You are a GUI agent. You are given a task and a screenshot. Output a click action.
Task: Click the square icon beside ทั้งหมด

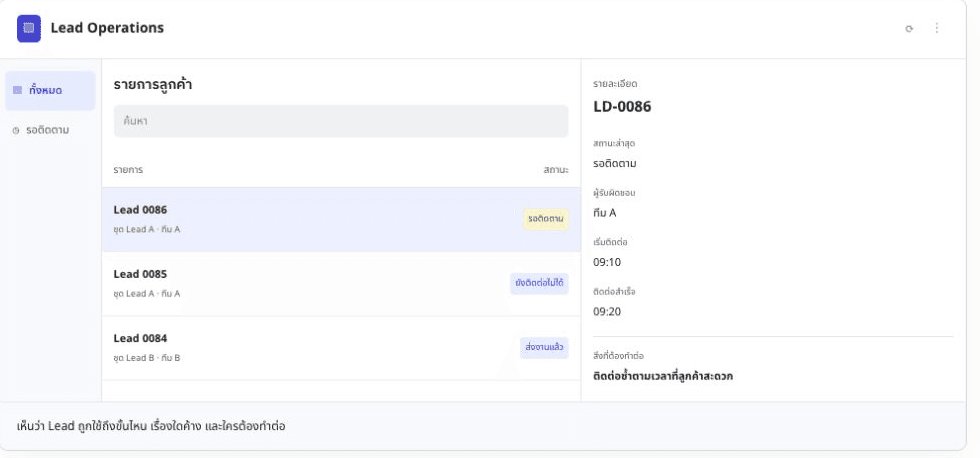tap(18, 90)
